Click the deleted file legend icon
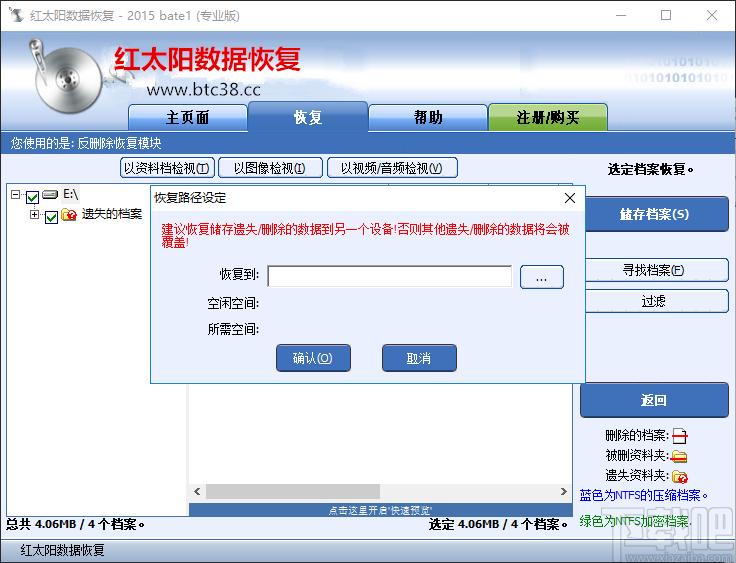The height and width of the screenshot is (563, 736). 680,436
